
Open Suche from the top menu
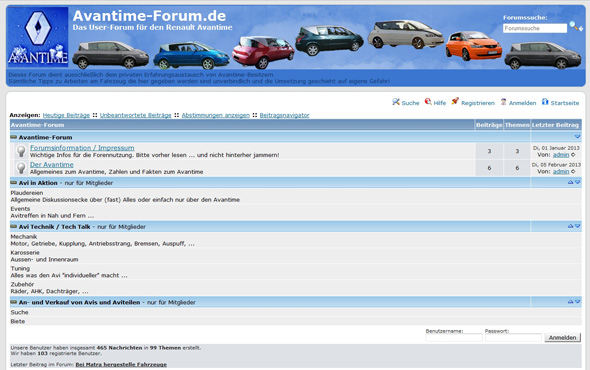coord(410,103)
